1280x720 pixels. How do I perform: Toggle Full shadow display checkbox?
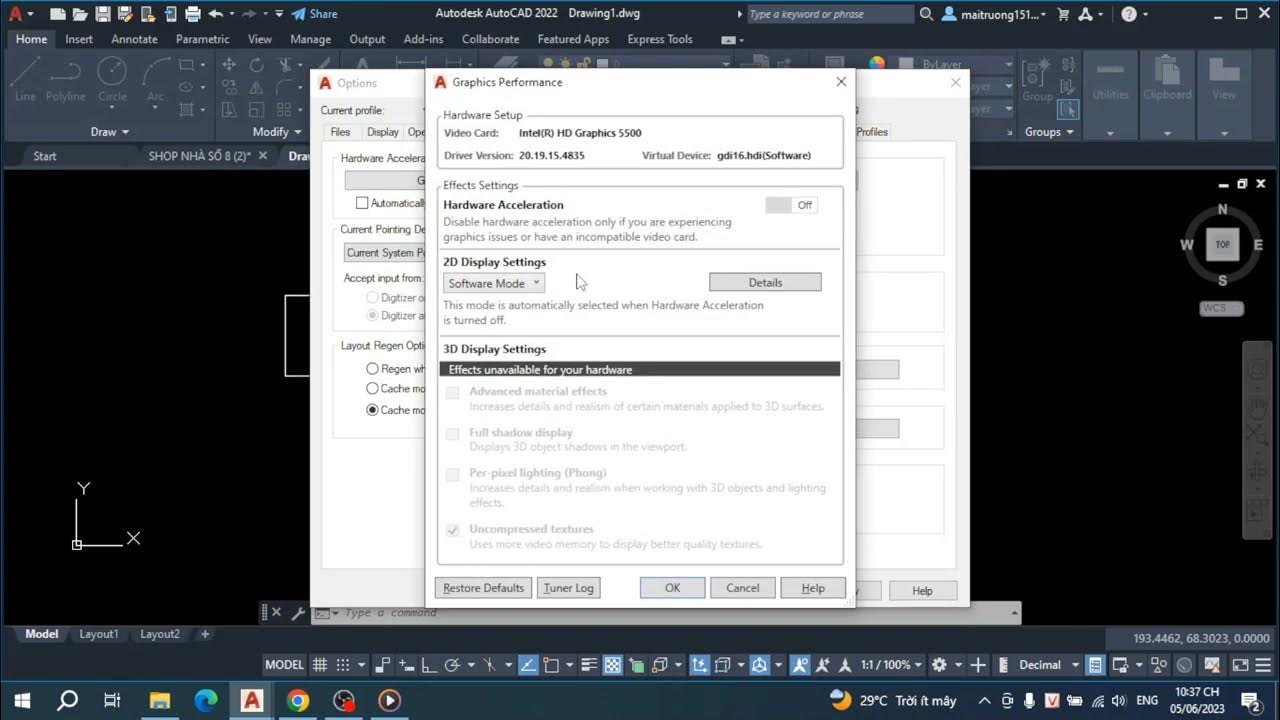click(x=453, y=434)
